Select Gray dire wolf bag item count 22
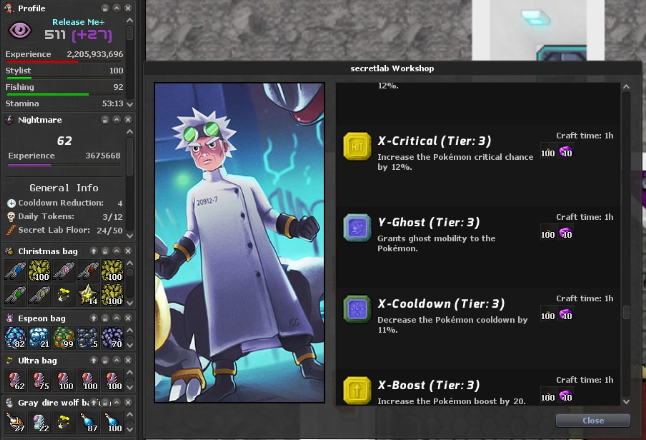The height and width of the screenshot is (440, 646). 40,422
